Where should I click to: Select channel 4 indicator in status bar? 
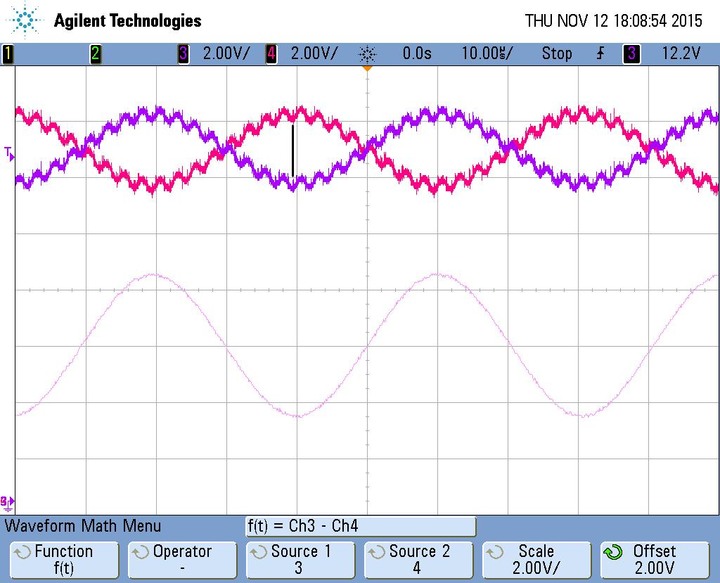pos(271,54)
